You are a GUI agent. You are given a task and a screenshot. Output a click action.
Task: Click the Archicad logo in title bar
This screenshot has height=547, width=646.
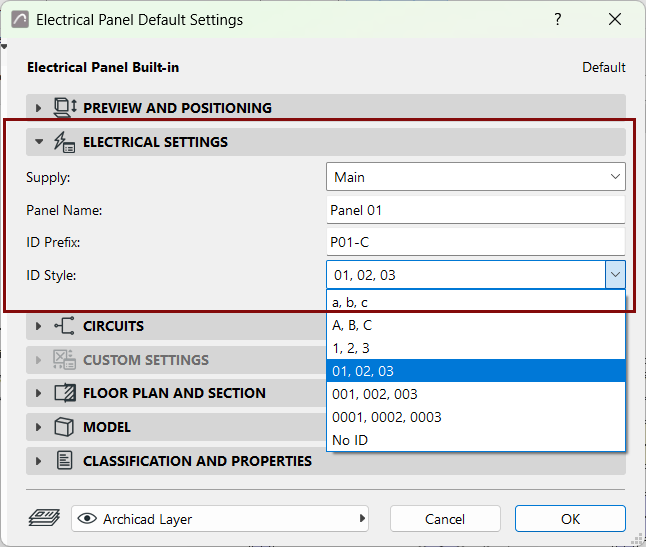click(20, 19)
